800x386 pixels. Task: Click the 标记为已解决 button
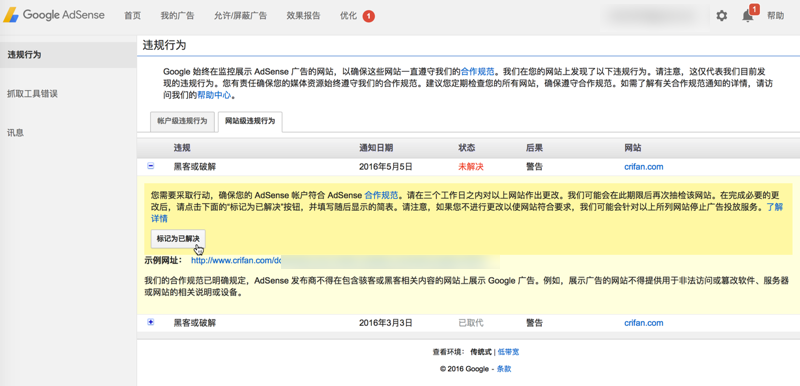178,238
